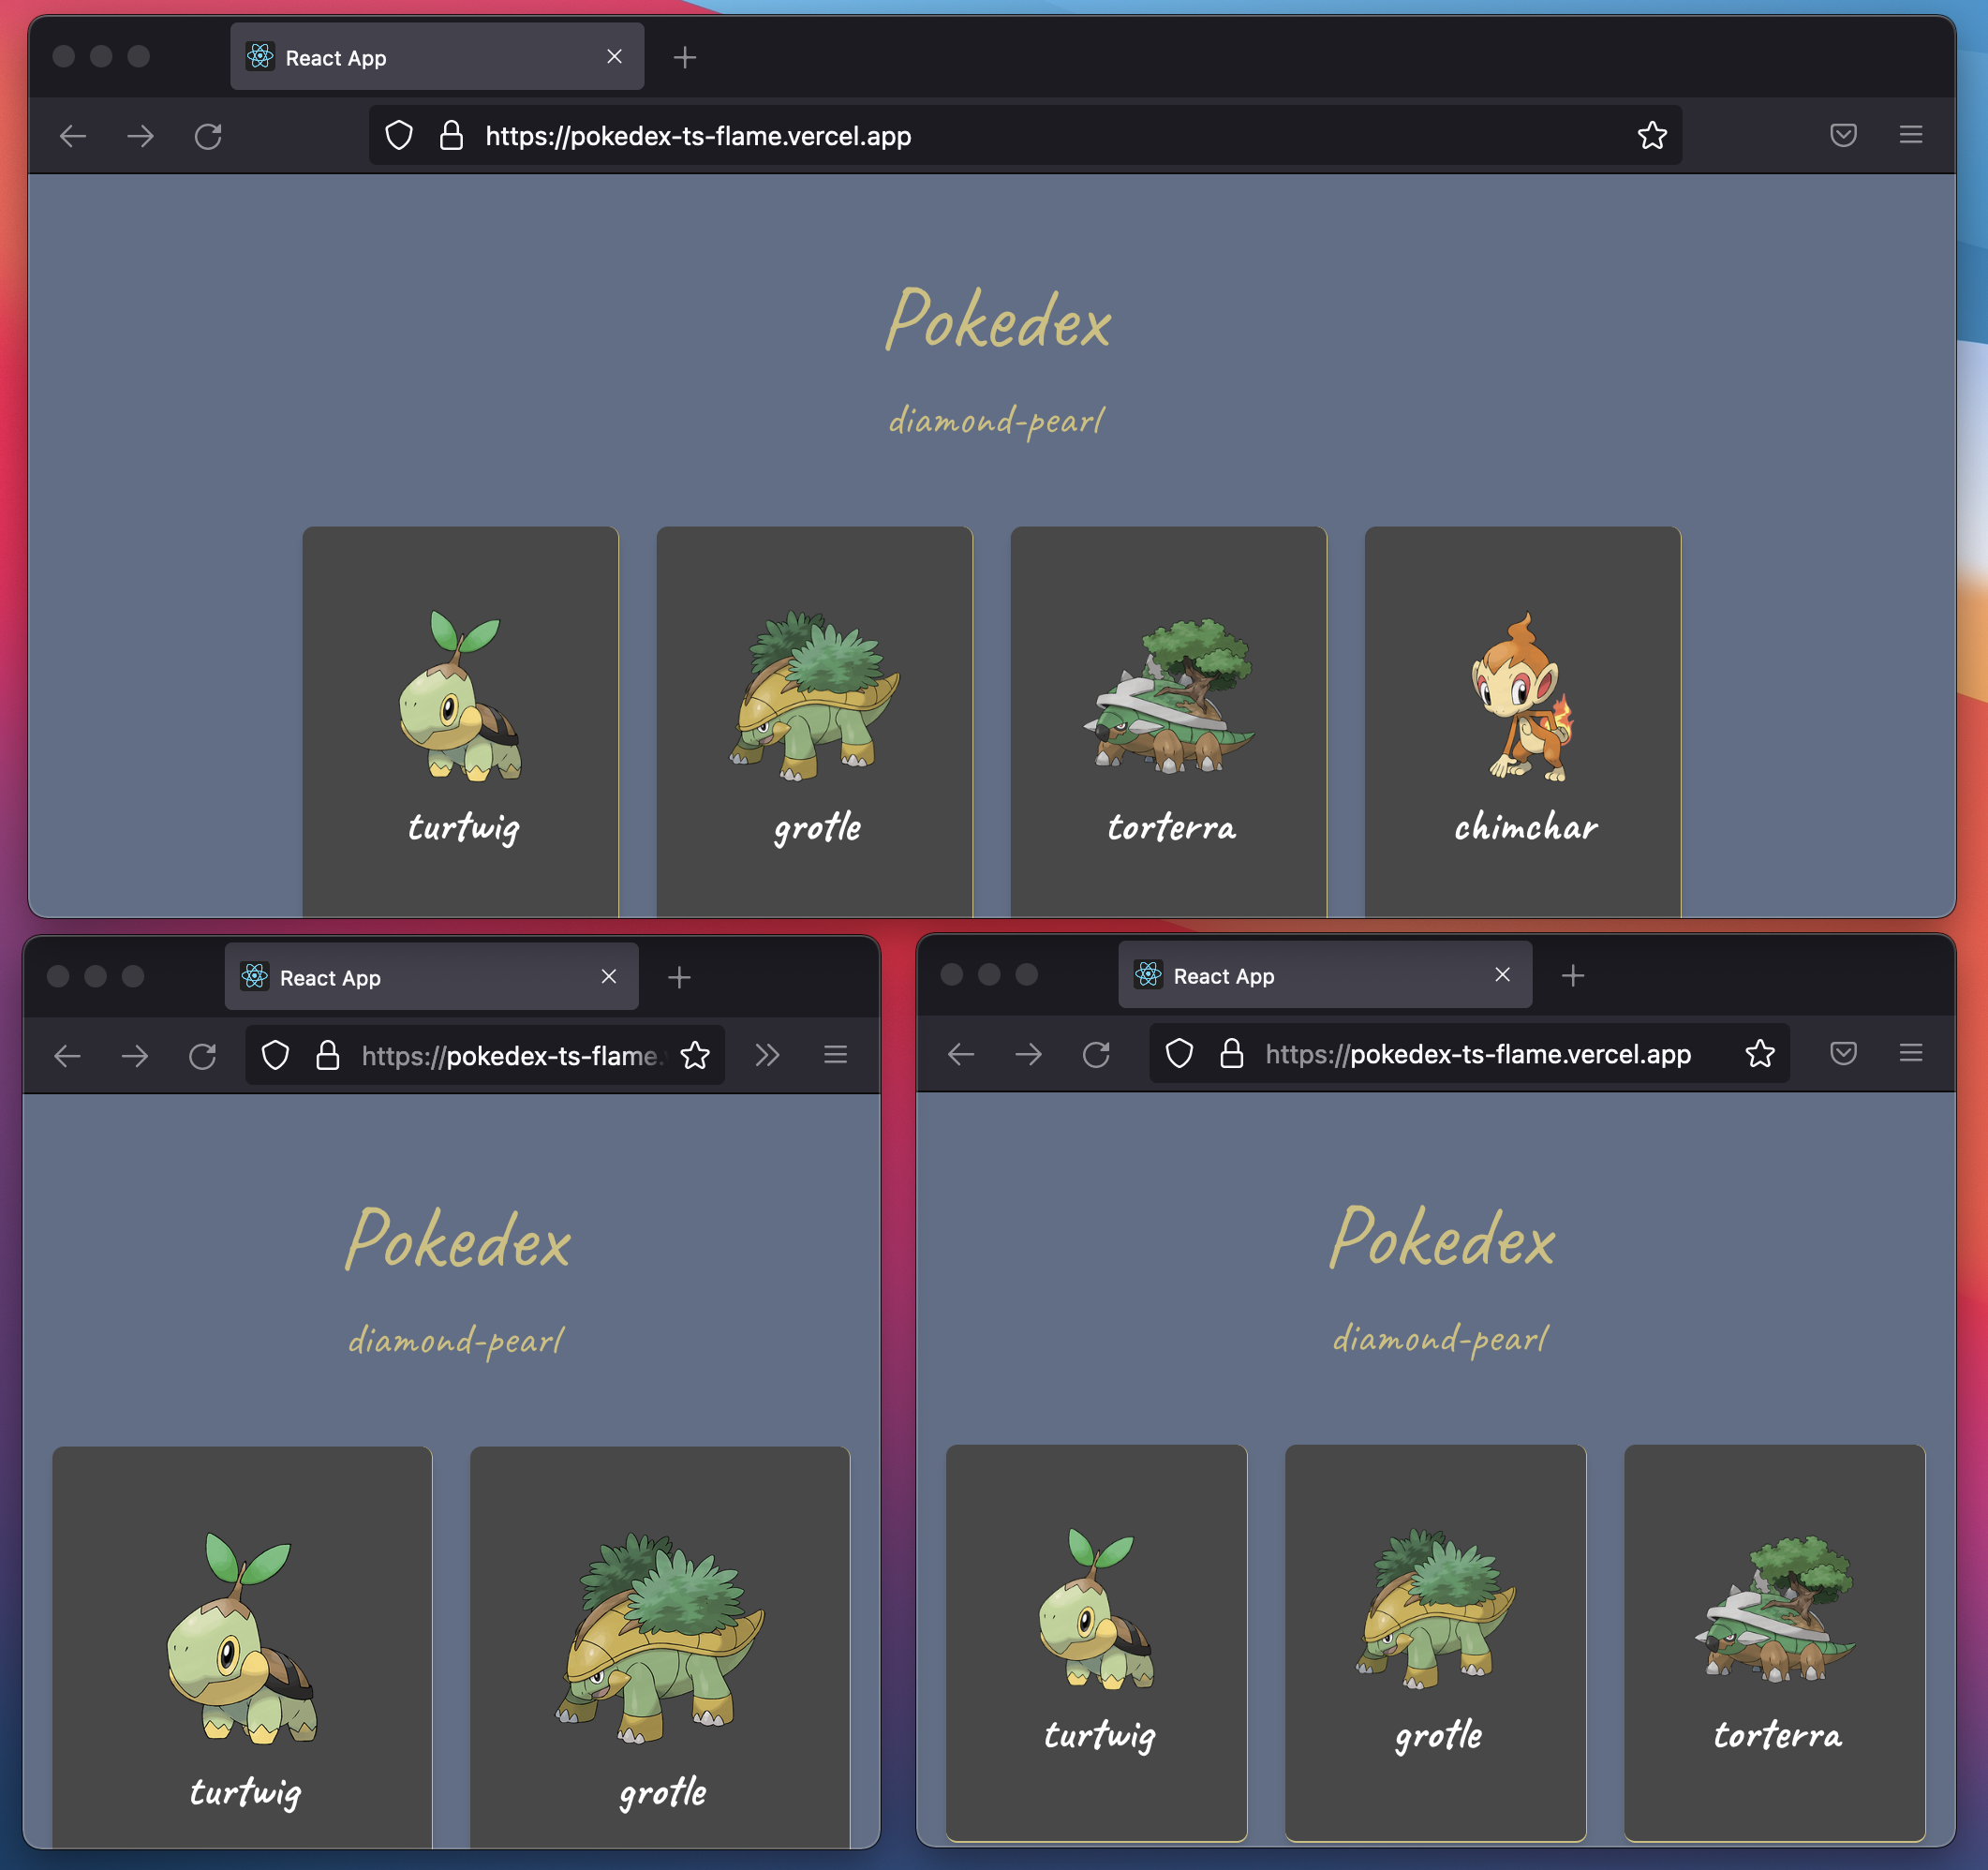Reload the page in the bottom-left window
This screenshot has height=1870, width=1988.
point(203,1056)
